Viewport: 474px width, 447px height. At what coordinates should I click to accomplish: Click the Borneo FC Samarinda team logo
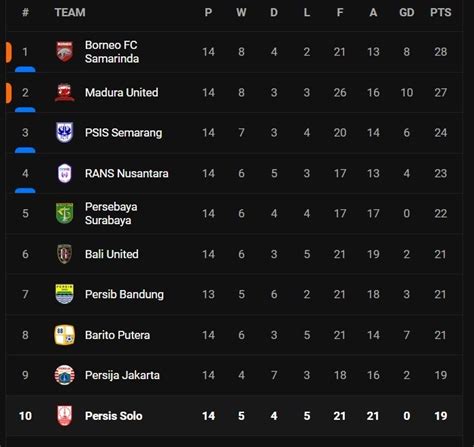coord(64,52)
